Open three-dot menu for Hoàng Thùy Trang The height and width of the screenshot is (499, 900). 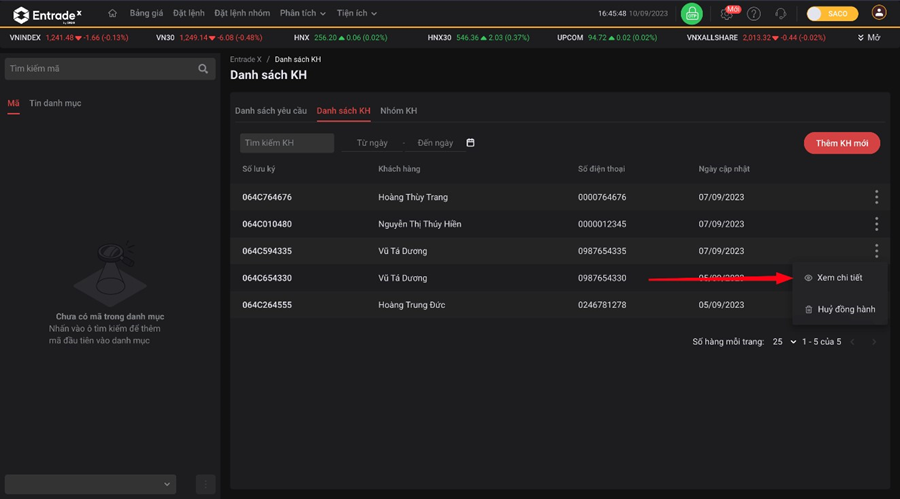876,197
